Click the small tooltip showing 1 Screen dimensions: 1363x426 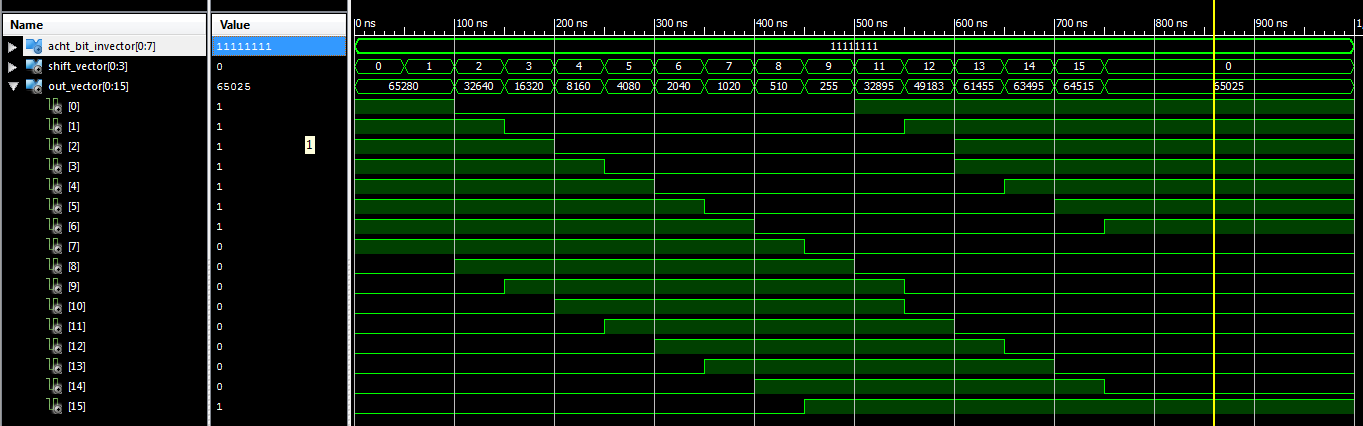[309, 146]
